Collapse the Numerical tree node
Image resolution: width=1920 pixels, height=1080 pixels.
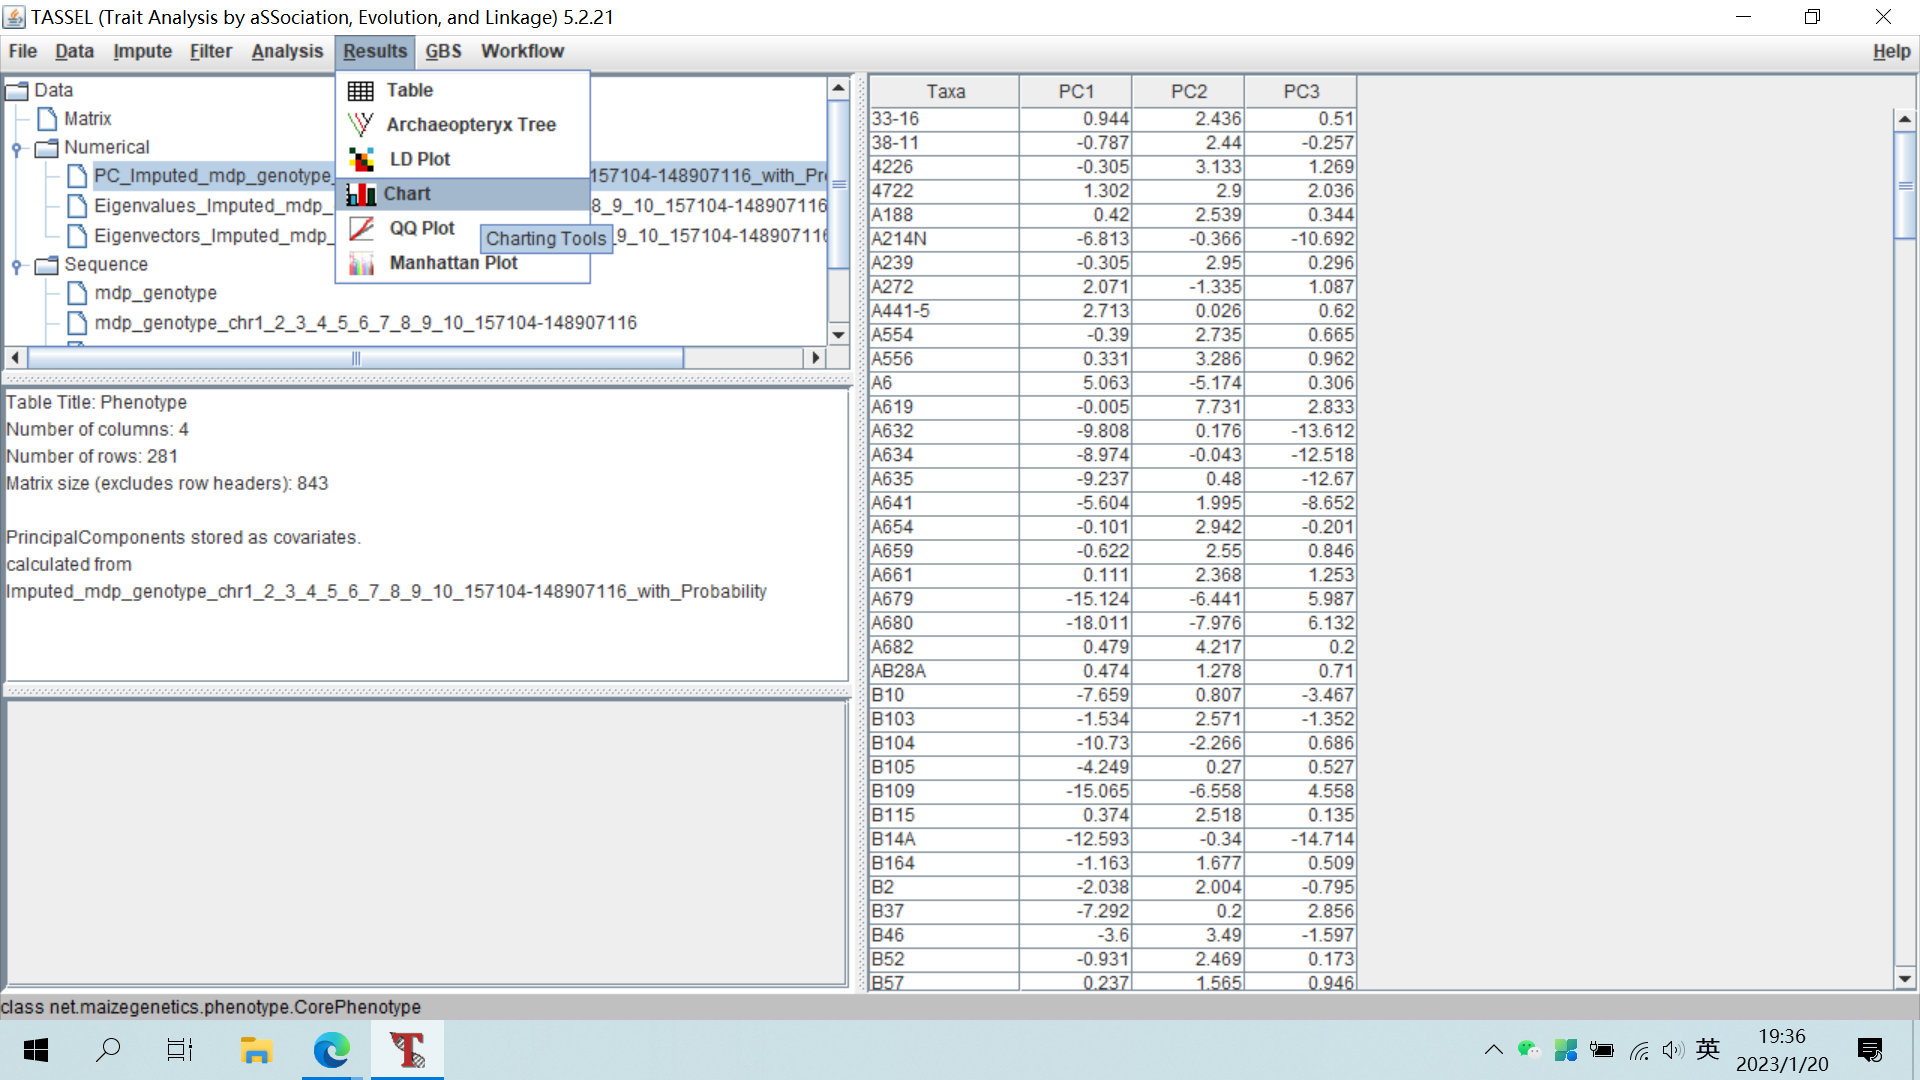click(x=16, y=147)
